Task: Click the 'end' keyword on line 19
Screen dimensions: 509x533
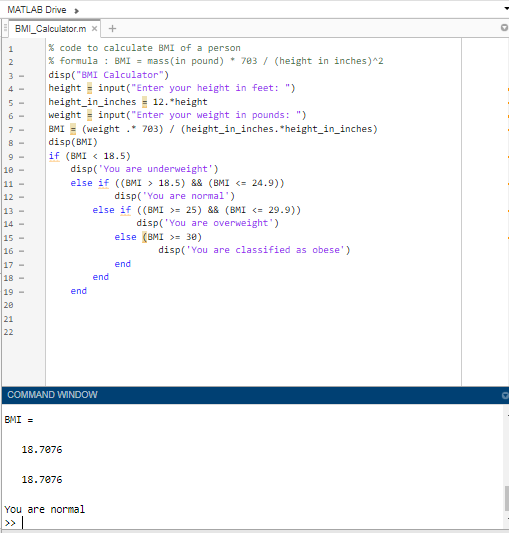Action: [79, 291]
